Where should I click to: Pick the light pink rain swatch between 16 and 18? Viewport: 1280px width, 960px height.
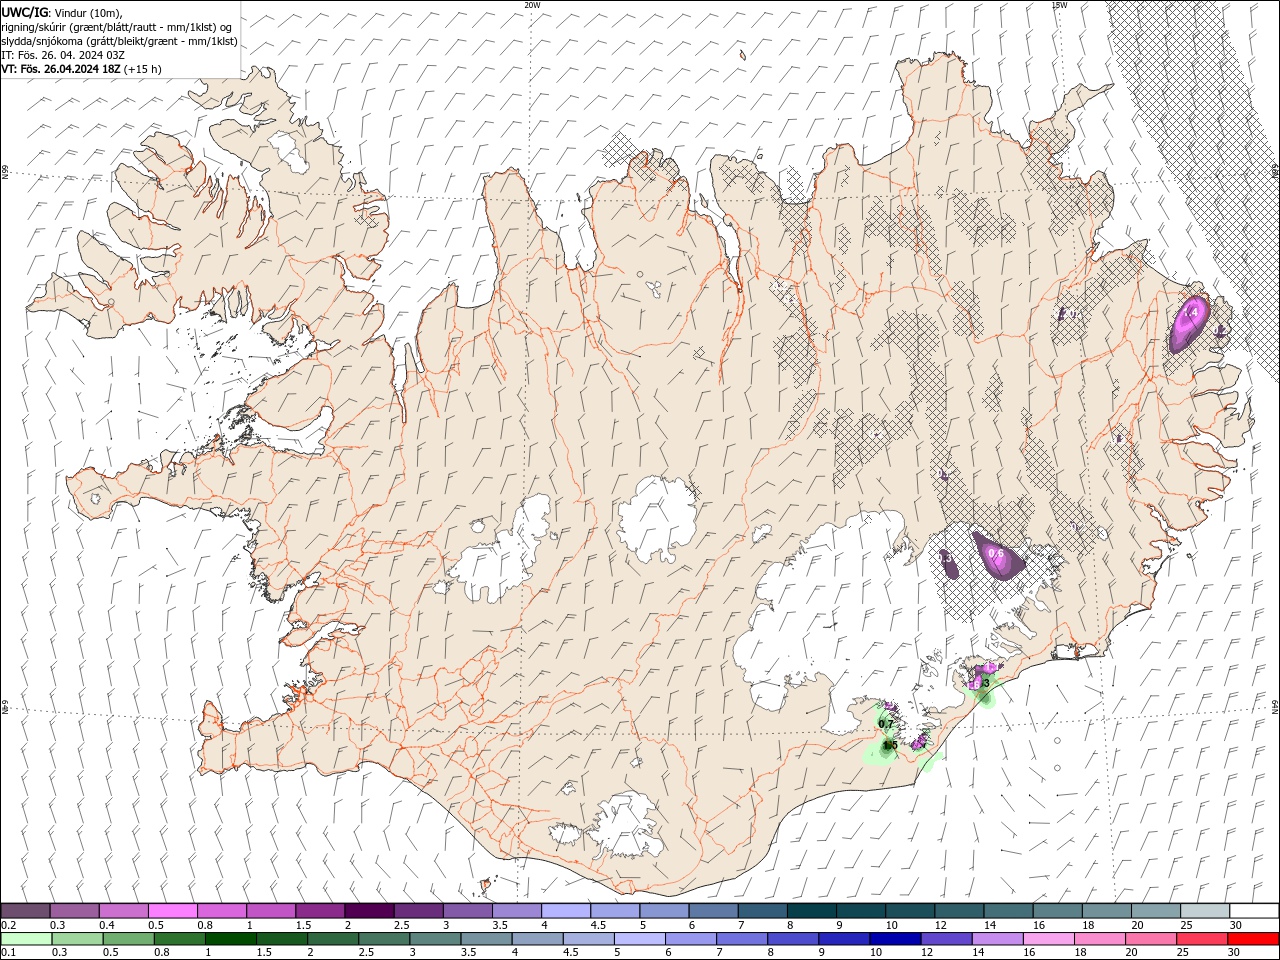1047,939
